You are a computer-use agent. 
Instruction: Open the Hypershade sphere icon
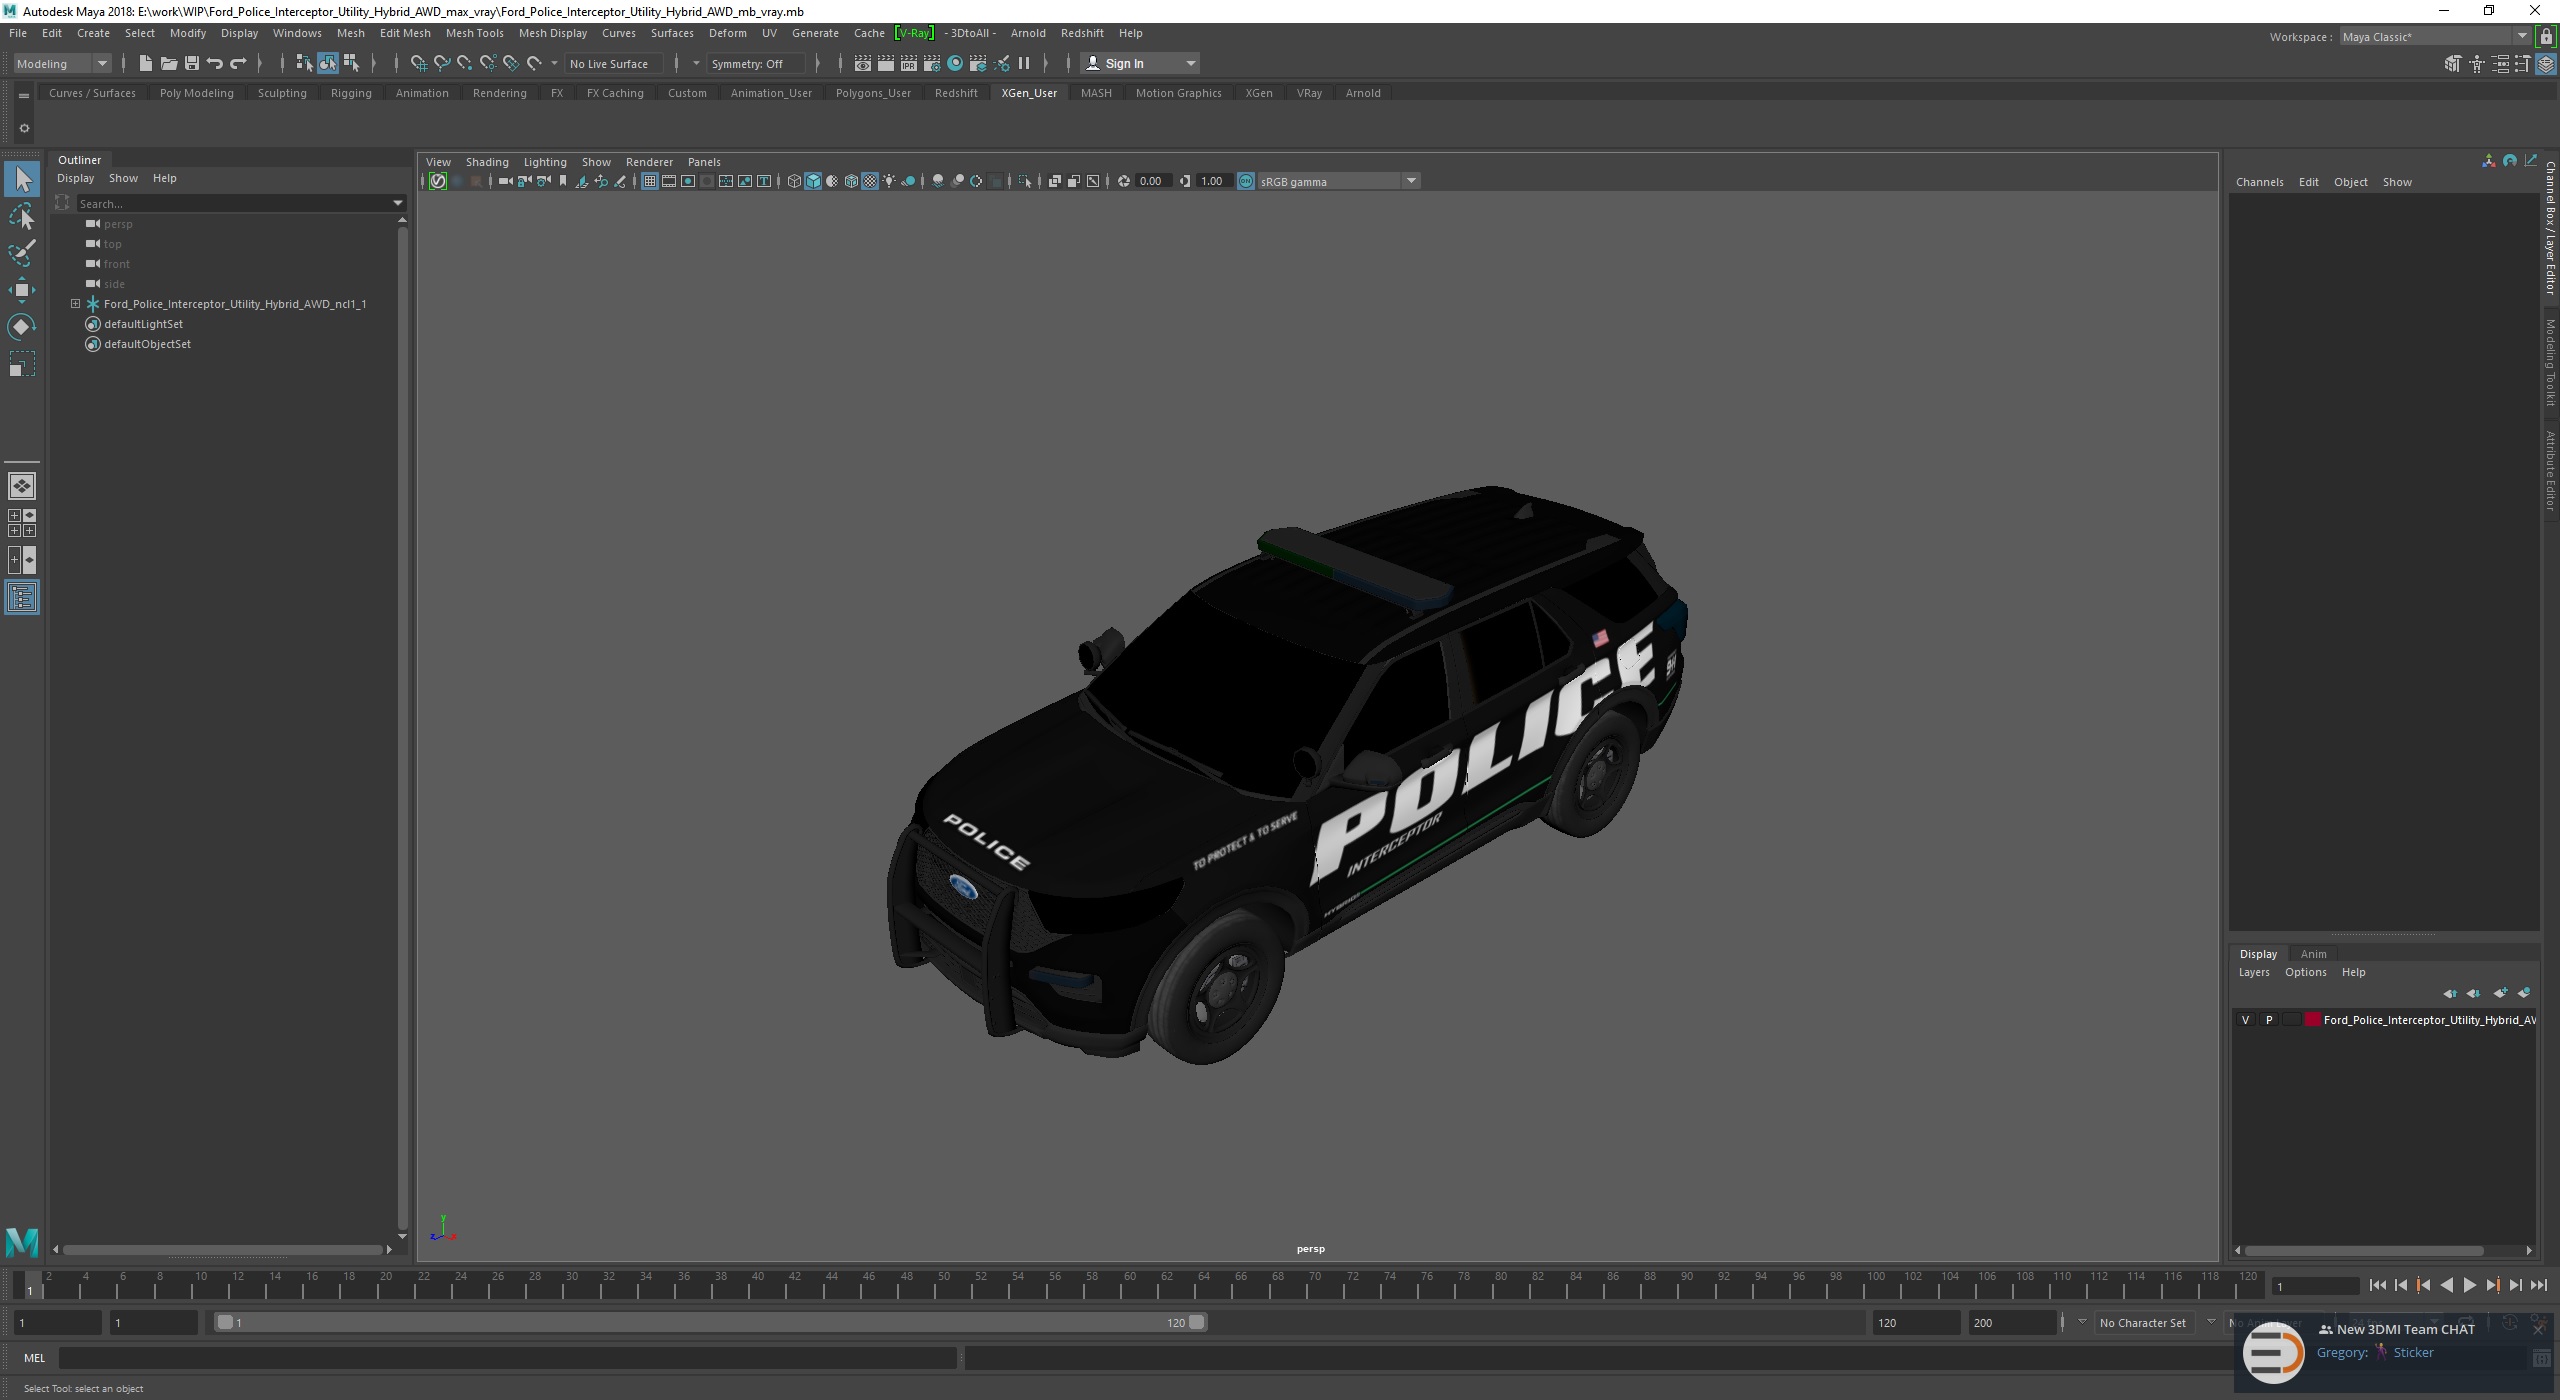pos(955,63)
